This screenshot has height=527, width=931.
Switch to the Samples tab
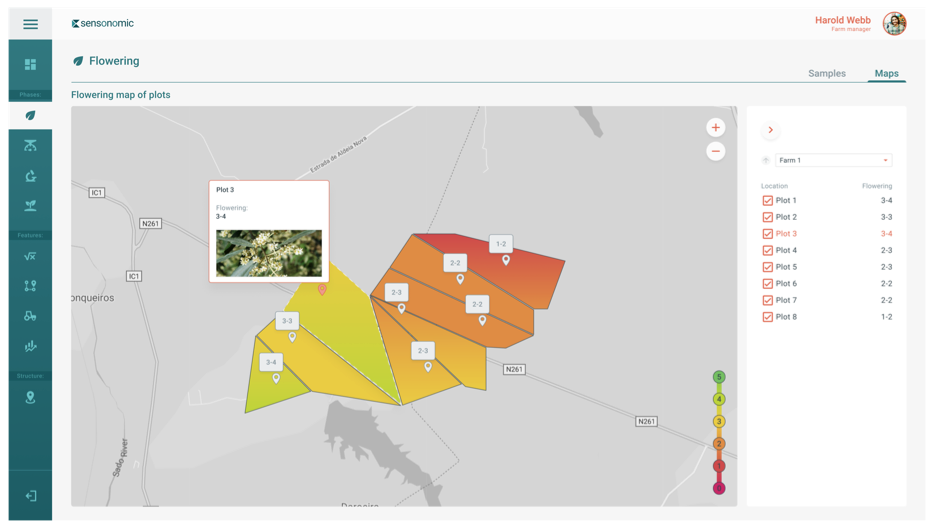(x=826, y=74)
